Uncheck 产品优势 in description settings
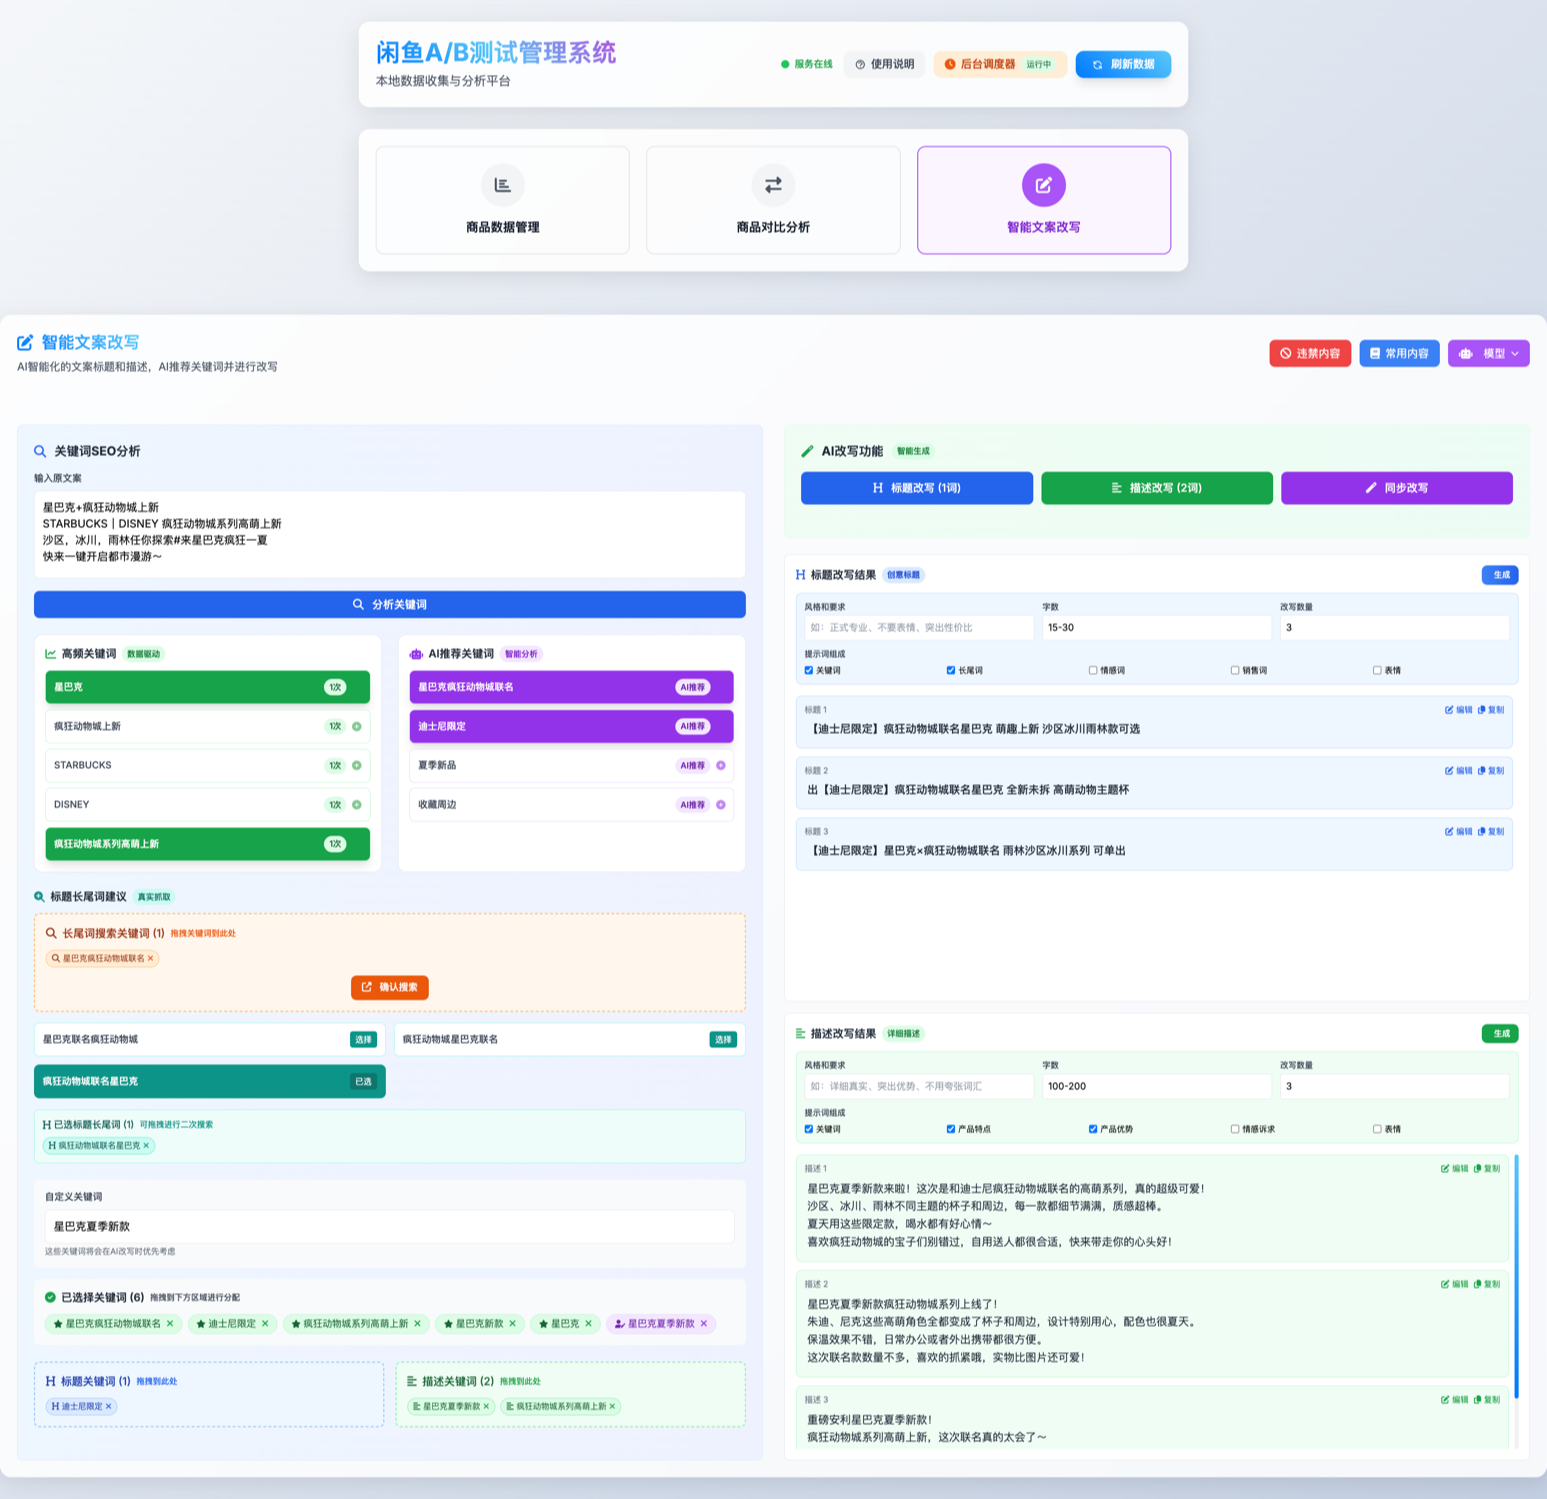Image resolution: width=1547 pixels, height=1499 pixels. click(x=1093, y=1129)
